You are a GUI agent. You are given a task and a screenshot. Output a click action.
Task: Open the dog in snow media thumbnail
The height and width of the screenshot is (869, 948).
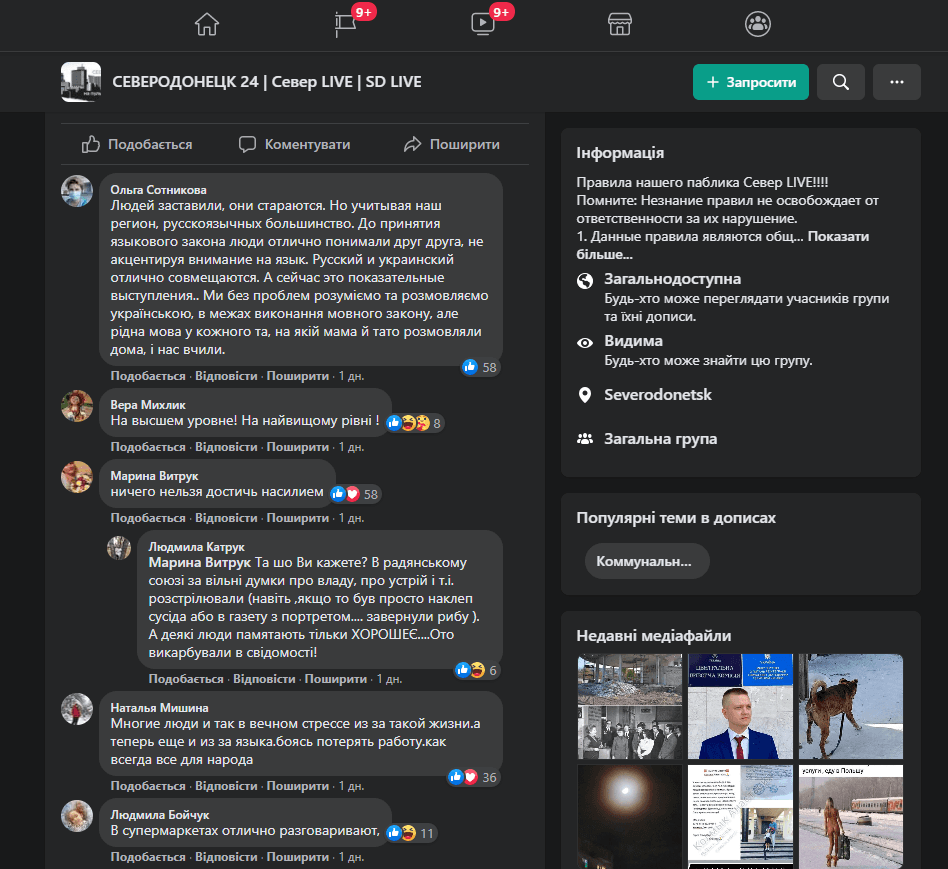pyautogui.click(x=851, y=706)
